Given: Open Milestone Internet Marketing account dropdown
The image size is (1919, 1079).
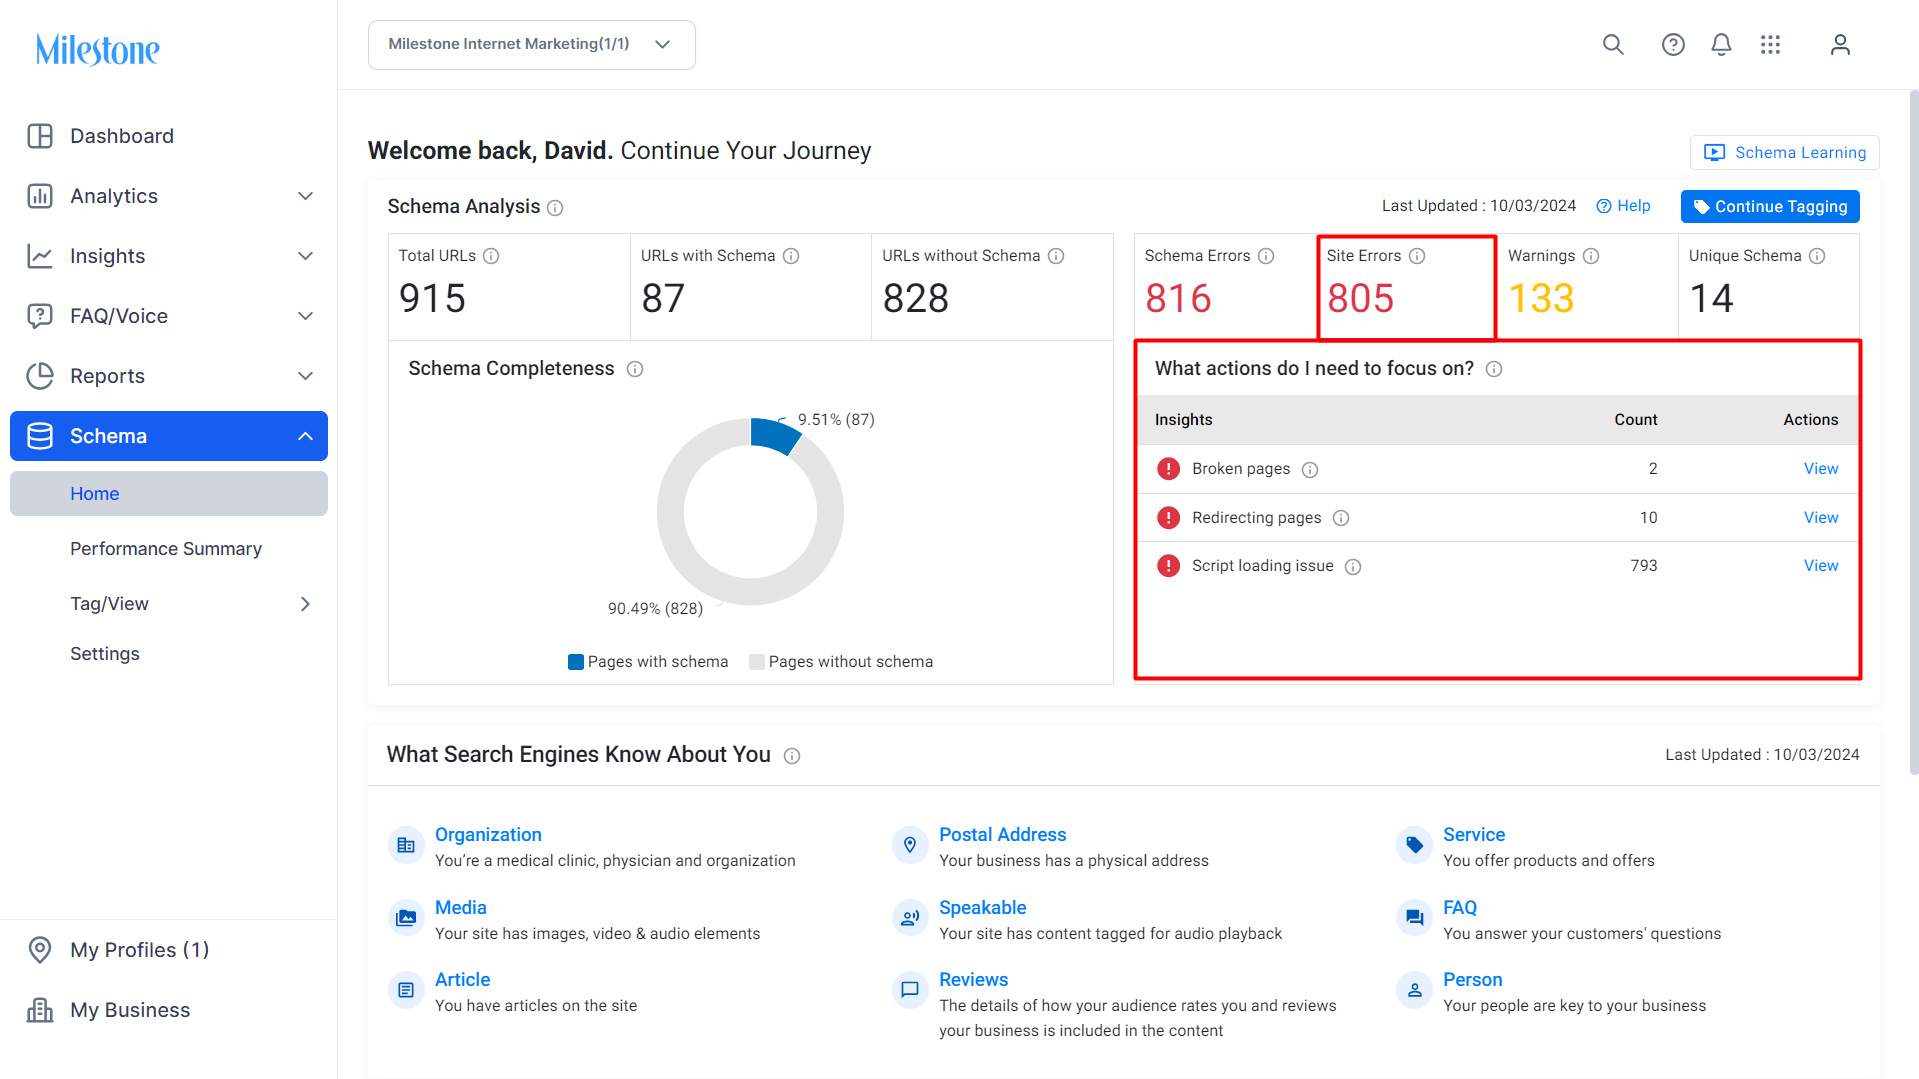Looking at the screenshot, I should coord(532,45).
